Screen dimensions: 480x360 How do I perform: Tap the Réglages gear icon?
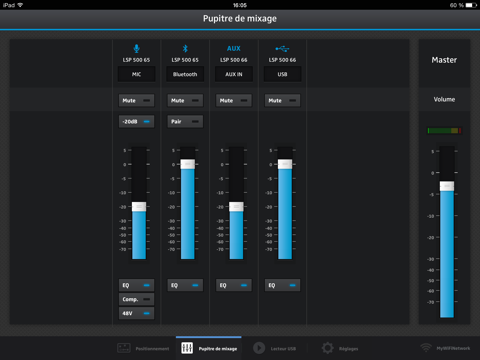click(327, 348)
